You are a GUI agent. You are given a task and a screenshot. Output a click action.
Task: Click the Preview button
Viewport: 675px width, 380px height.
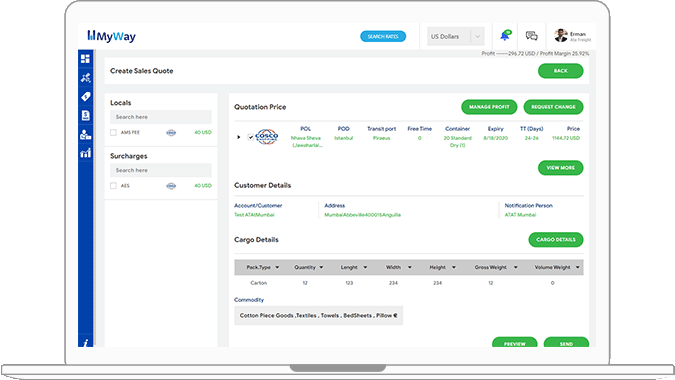[x=514, y=343]
